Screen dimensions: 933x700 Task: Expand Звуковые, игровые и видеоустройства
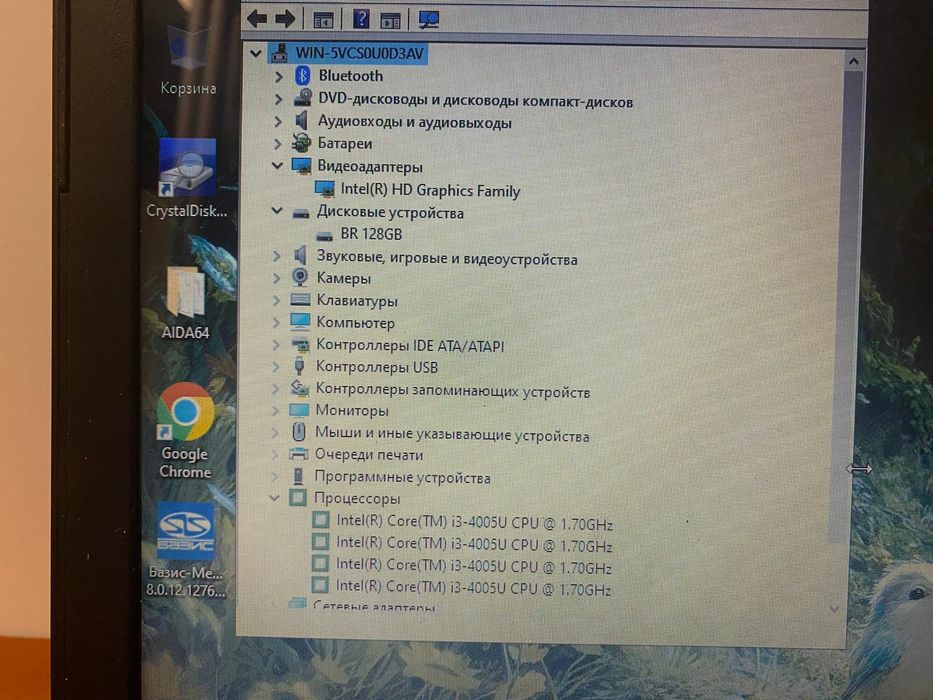pyautogui.click(x=276, y=256)
